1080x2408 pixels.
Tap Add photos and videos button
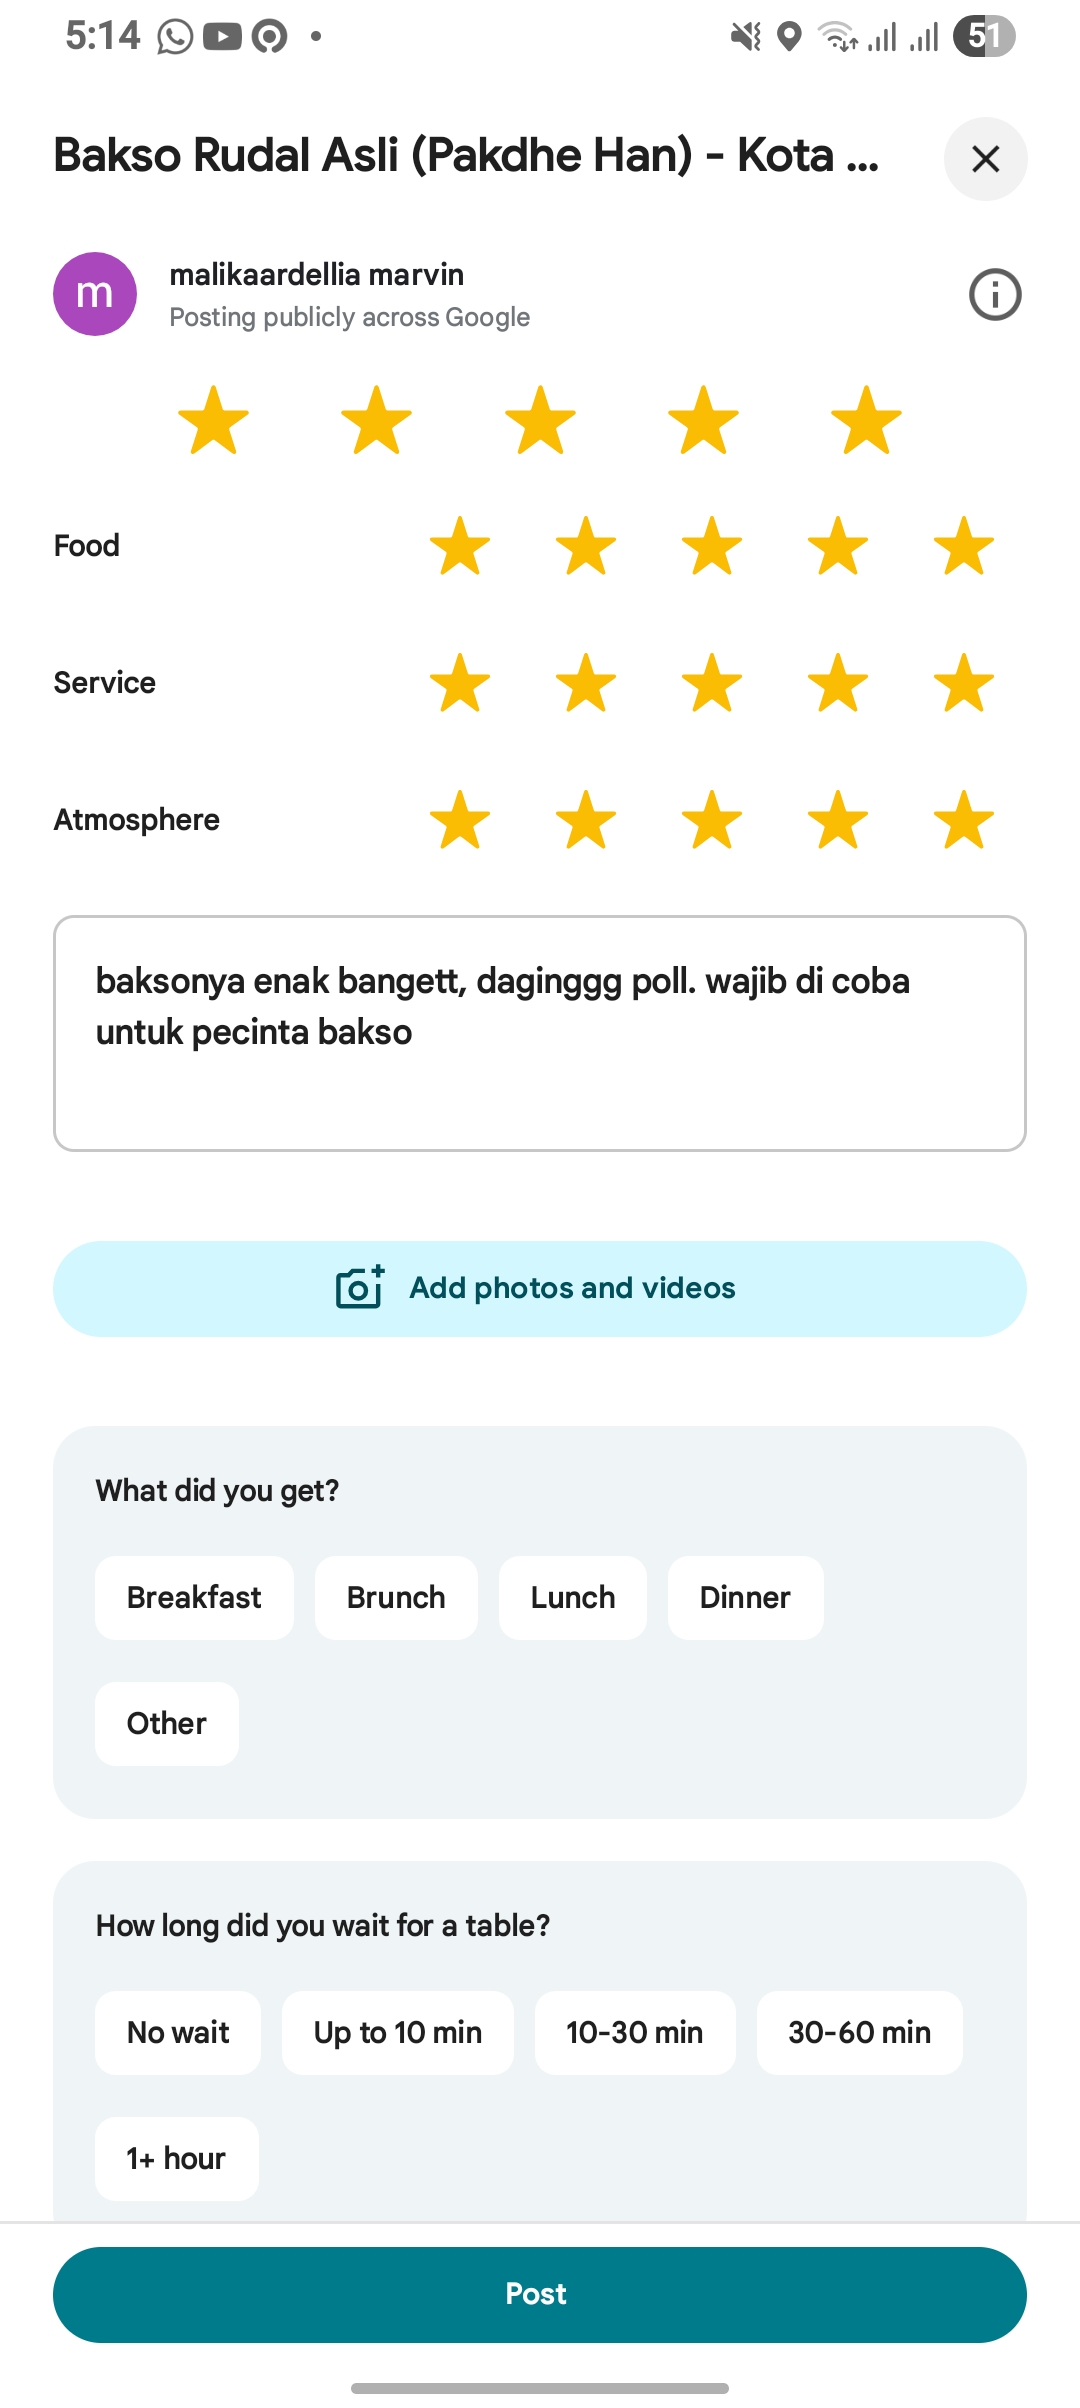click(572, 1288)
